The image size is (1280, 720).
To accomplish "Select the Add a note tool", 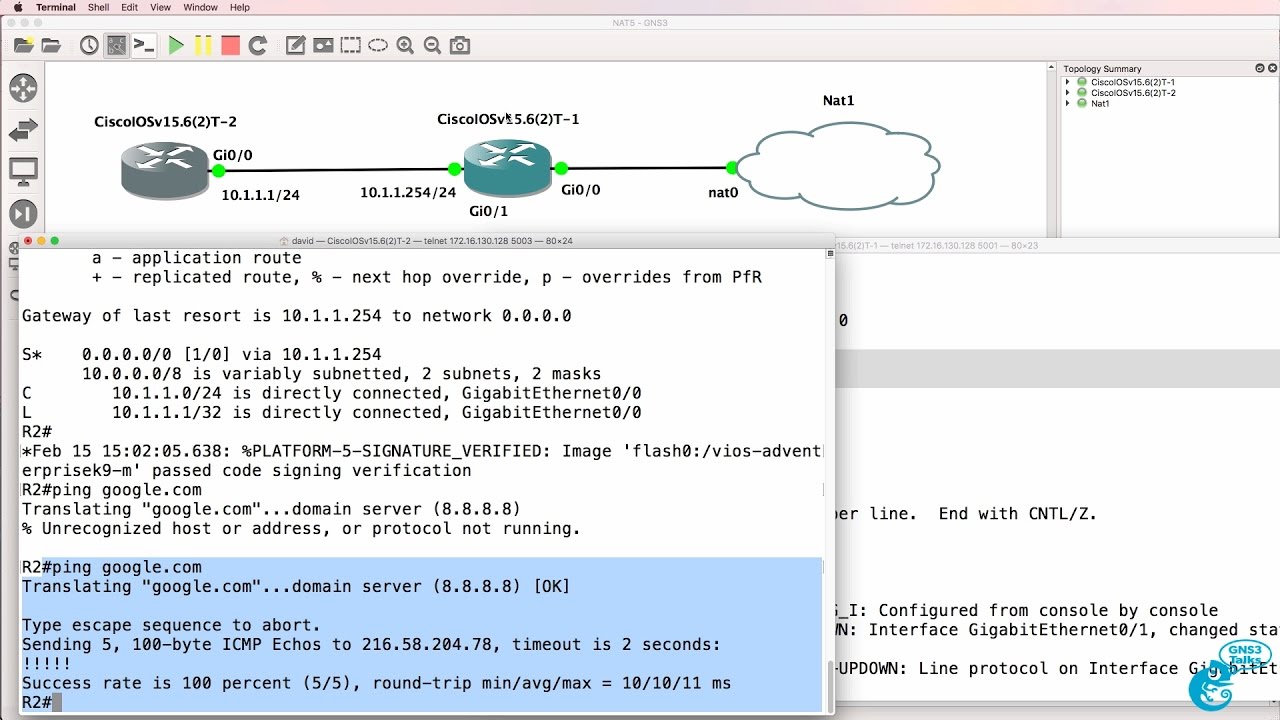I will (295, 45).
